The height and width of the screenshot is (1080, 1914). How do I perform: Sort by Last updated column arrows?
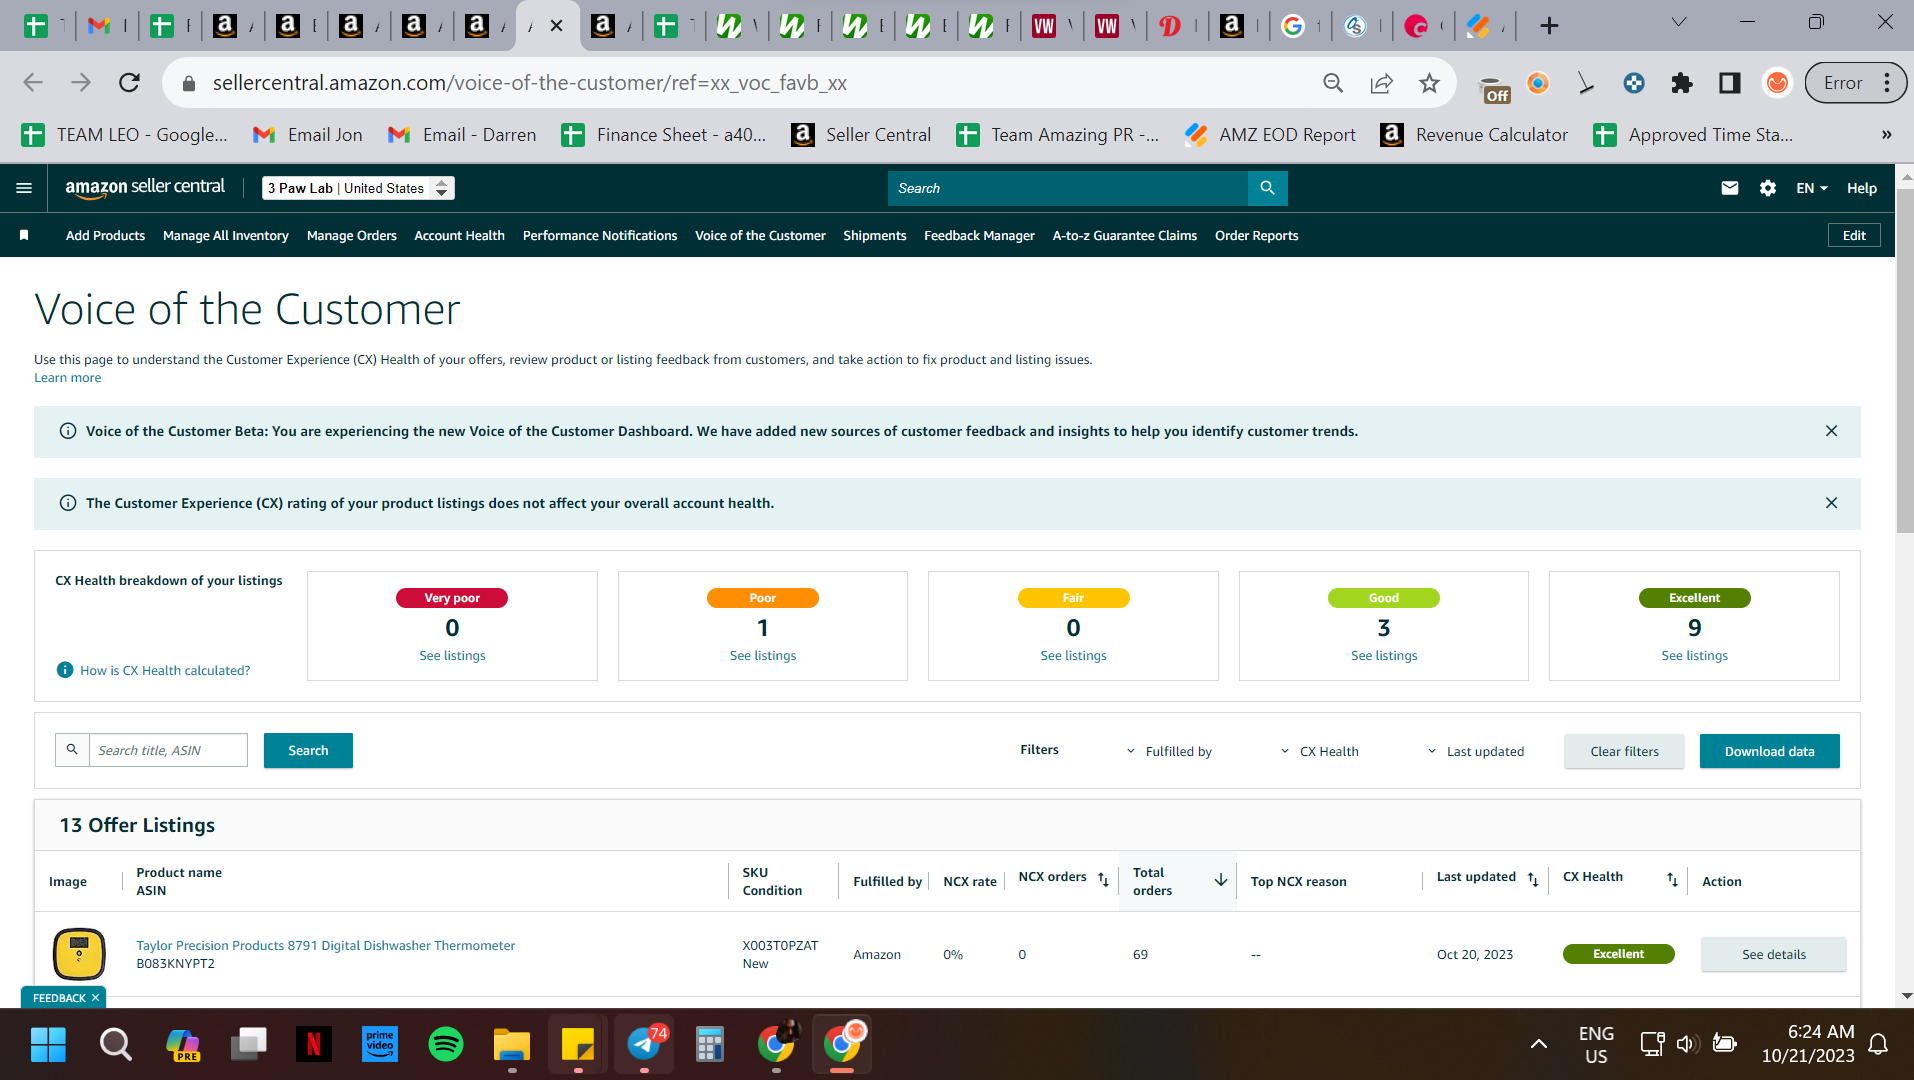coord(1533,879)
